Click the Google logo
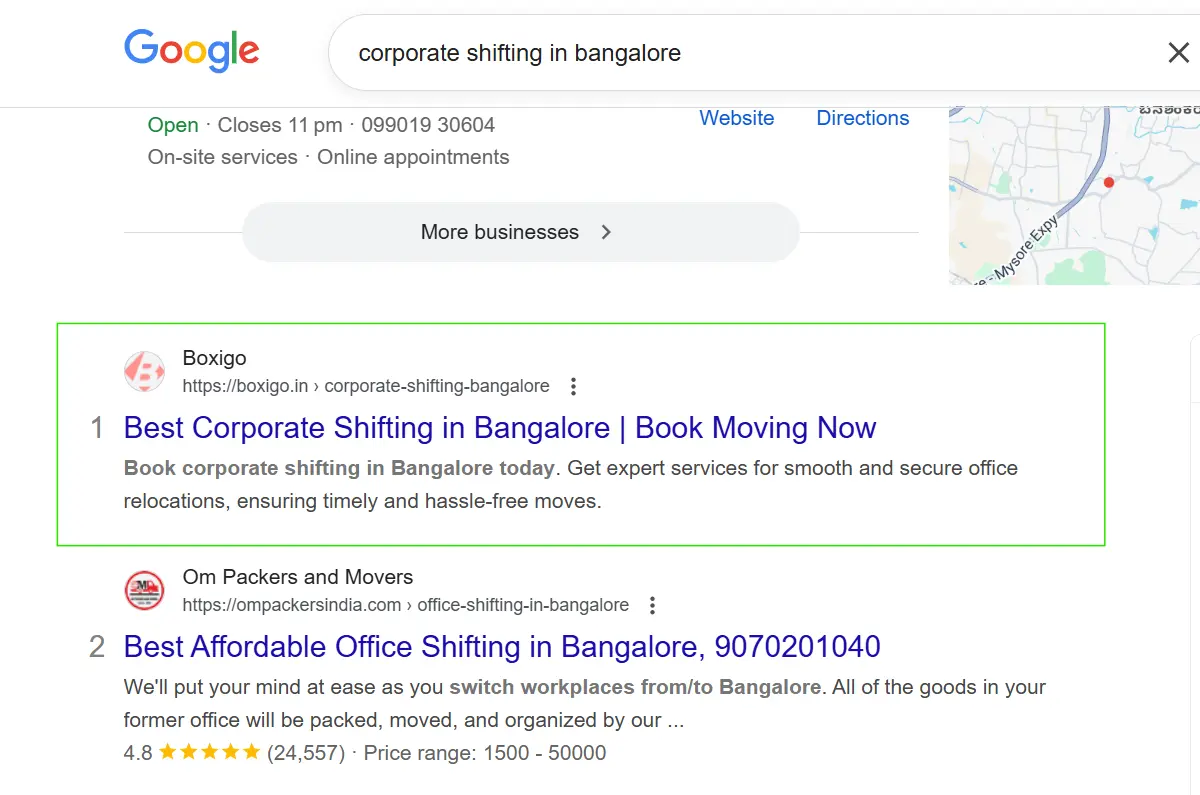This screenshot has width=1200, height=795. pos(191,51)
